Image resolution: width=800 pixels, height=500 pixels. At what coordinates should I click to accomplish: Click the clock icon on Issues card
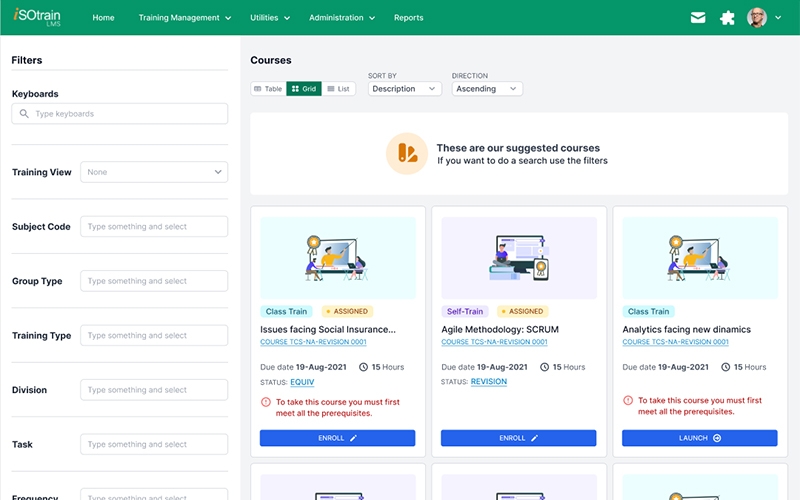point(363,367)
